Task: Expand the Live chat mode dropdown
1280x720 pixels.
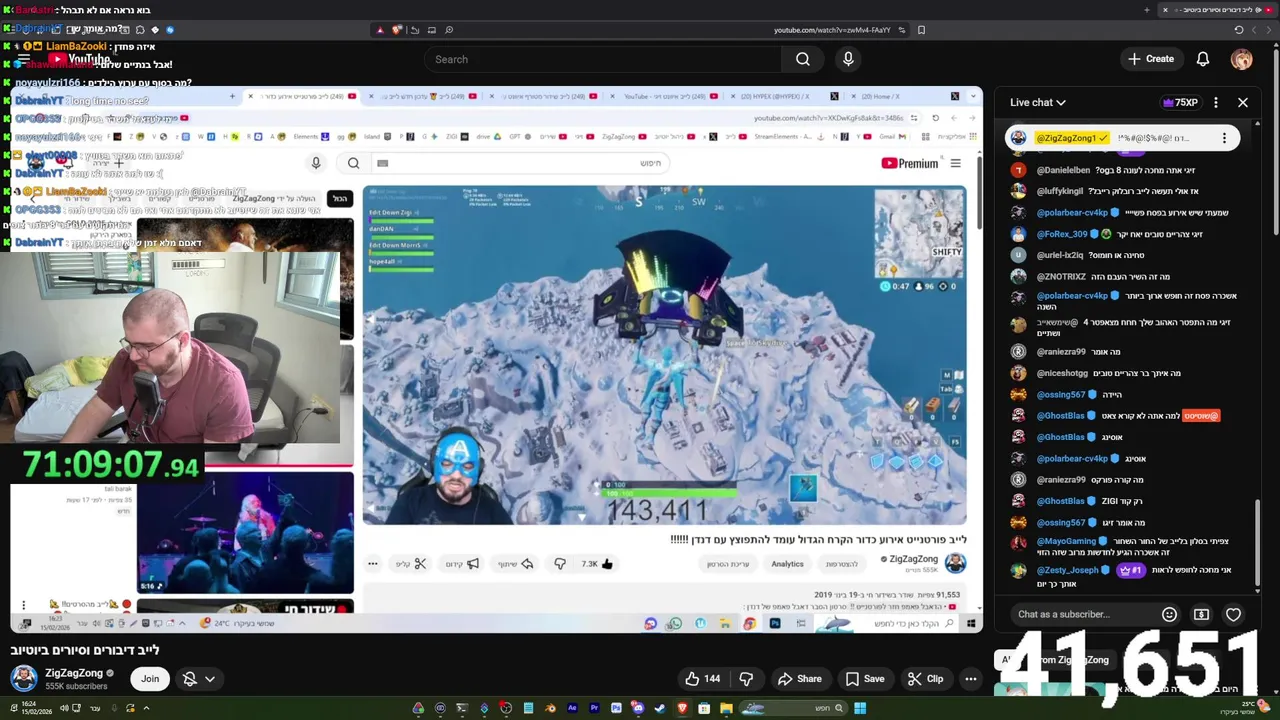Action: point(1037,102)
